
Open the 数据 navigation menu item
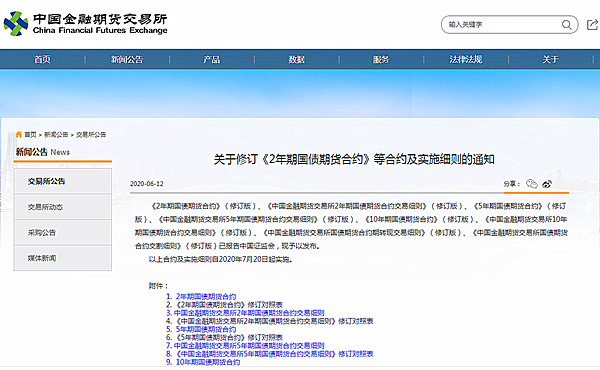pos(297,59)
